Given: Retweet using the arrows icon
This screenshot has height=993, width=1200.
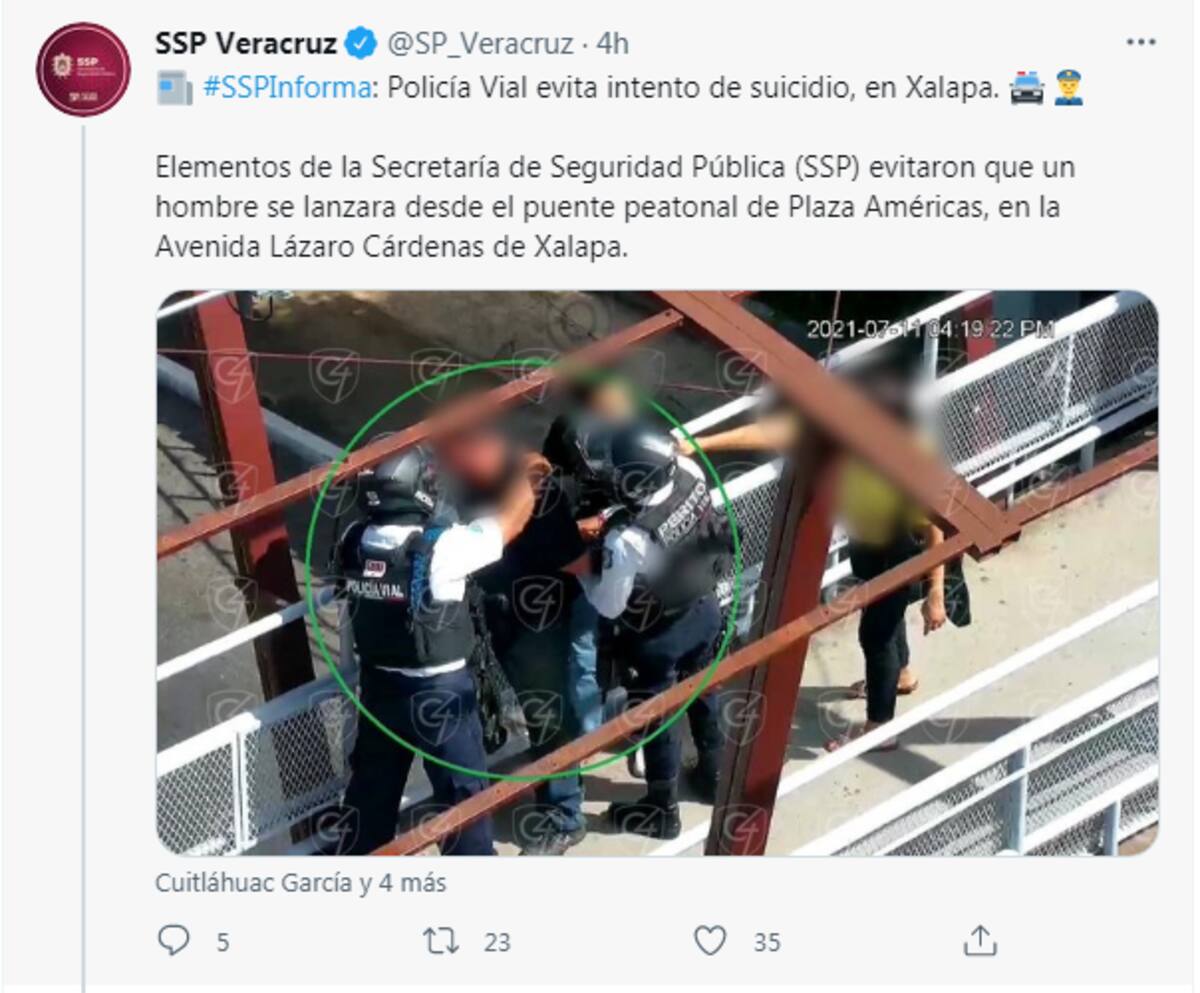Looking at the screenshot, I should pyautogui.click(x=439, y=940).
